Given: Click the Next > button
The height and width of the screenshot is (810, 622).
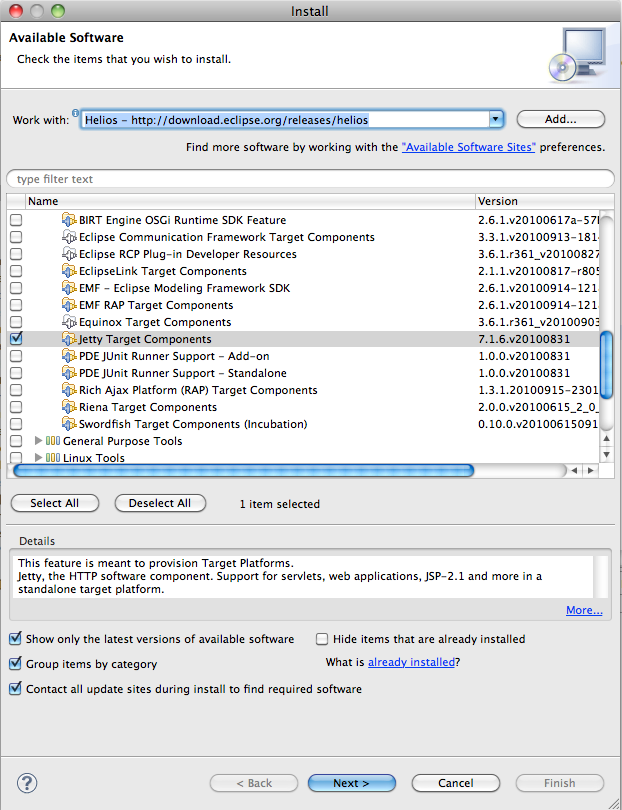Looking at the screenshot, I should click(351, 783).
